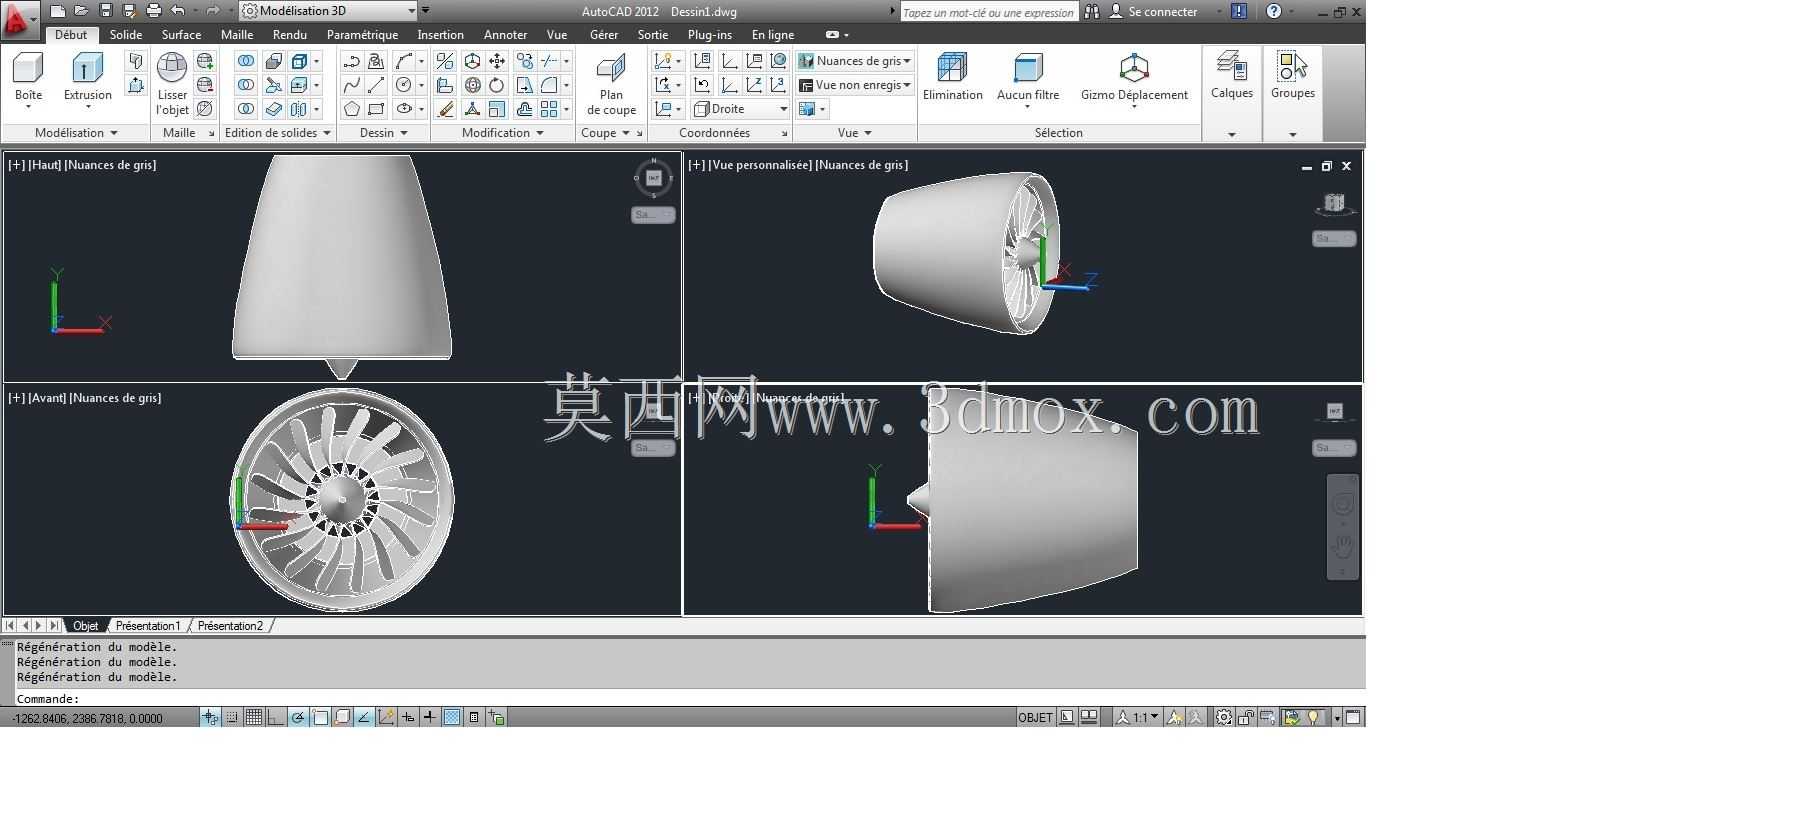Viewport: 1802px width, 818px height.
Task: Click the Save icon in quick access toolbar
Action: (106, 11)
